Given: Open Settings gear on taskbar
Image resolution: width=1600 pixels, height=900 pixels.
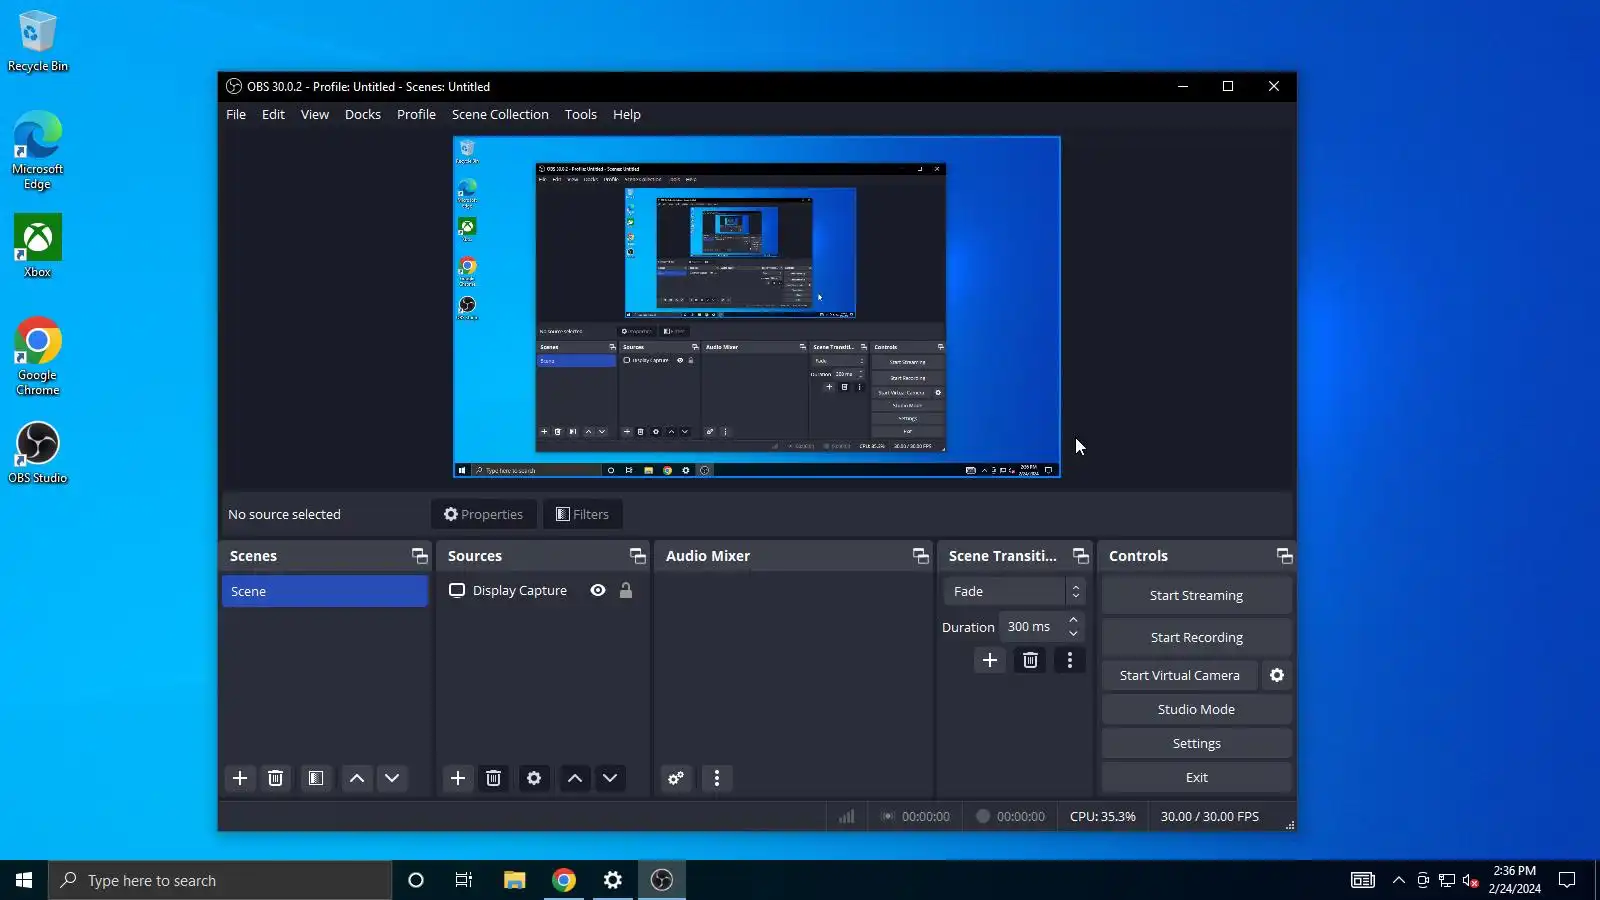Looking at the screenshot, I should pyautogui.click(x=613, y=880).
